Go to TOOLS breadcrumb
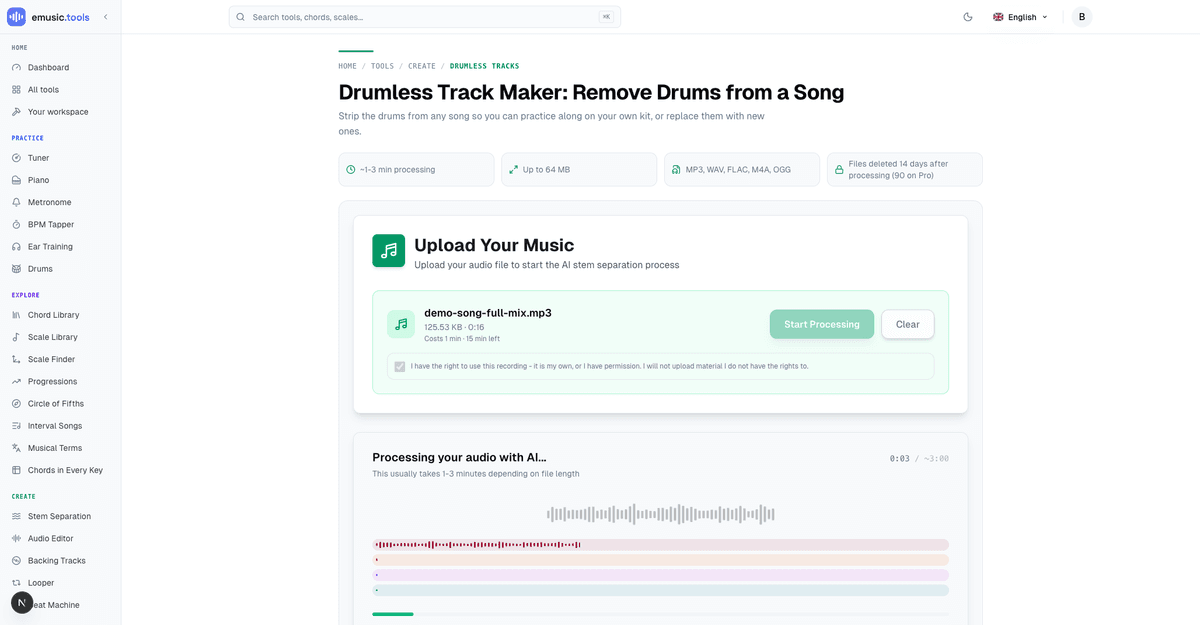The image size is (1200, 625). pyautogui.click(x=382, y=66)
